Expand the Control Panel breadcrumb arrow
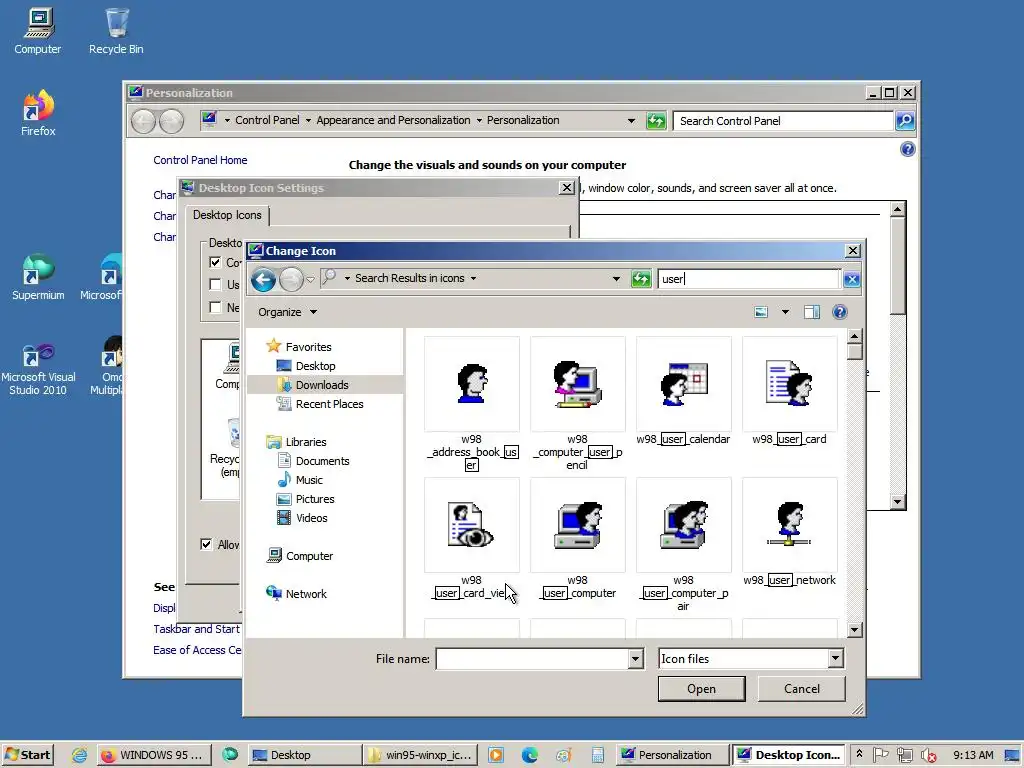This screenshot has height=768, width=1024. tap(308, 121)
